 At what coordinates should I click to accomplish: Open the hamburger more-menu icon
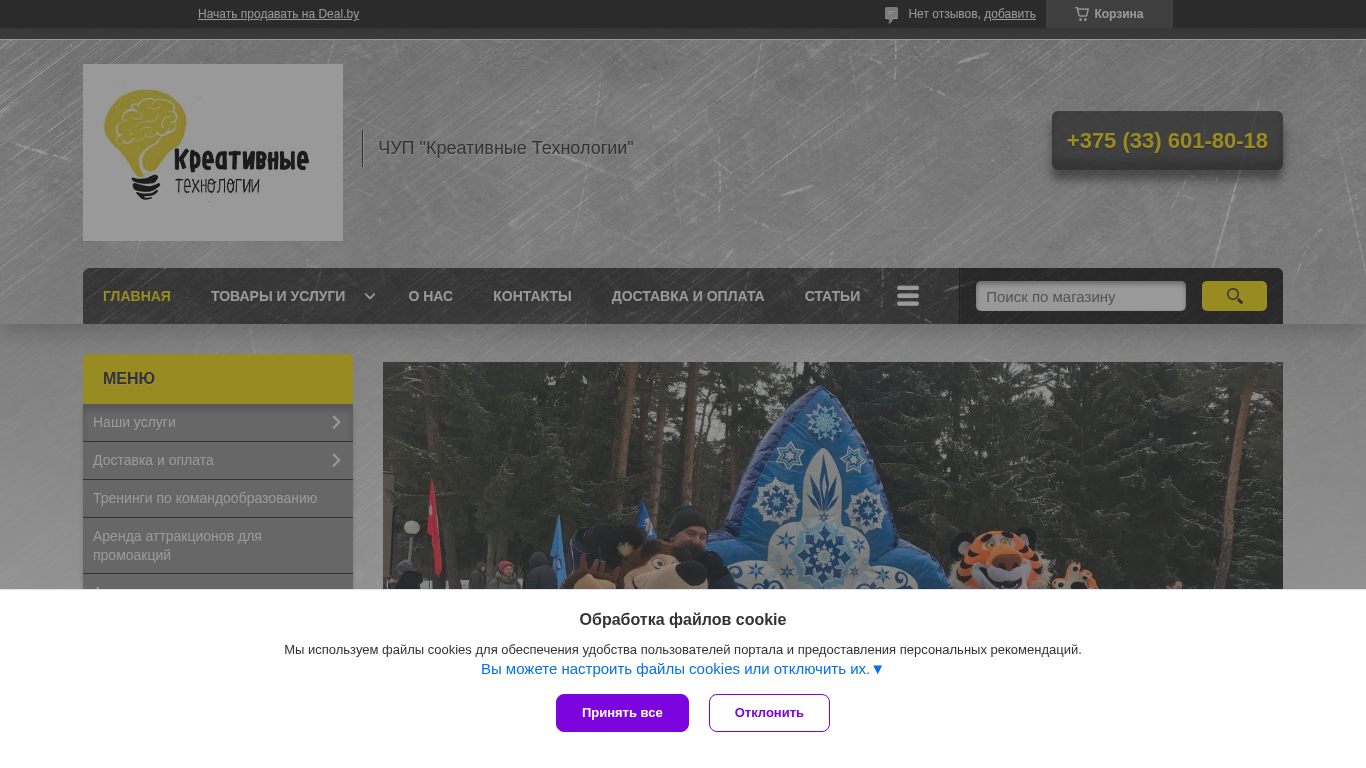[x=908, y=296]
